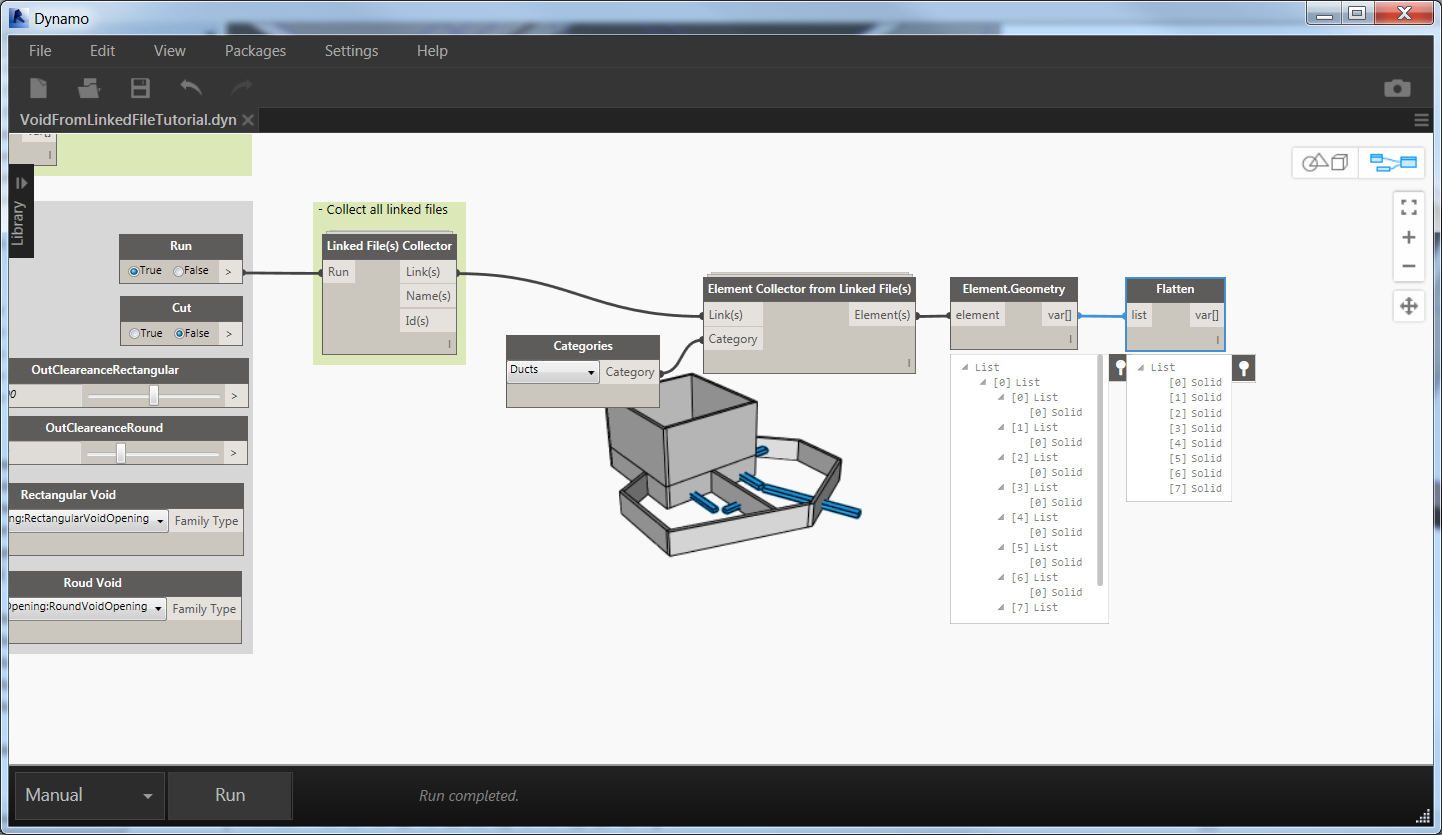Open the Settings menu
Image resolution: width=1442 pixels, height=835 pixels.
coord(351,51)
